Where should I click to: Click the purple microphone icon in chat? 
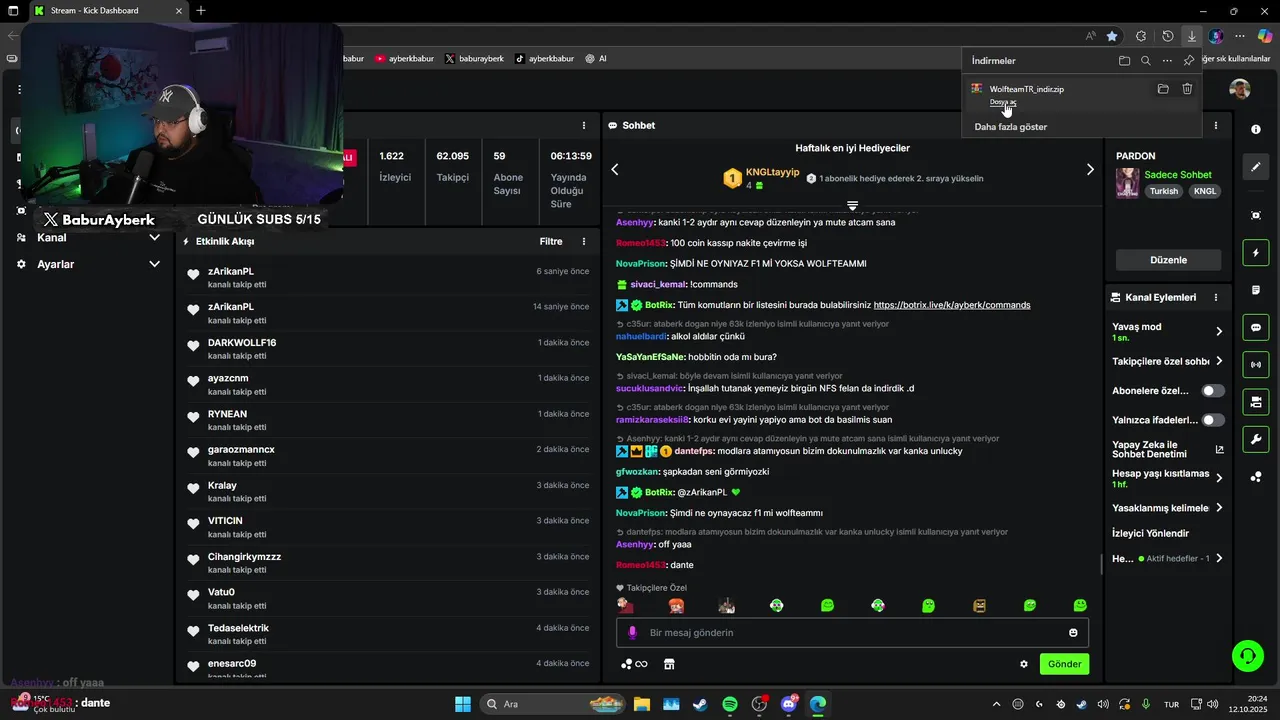tap(632, 633)
